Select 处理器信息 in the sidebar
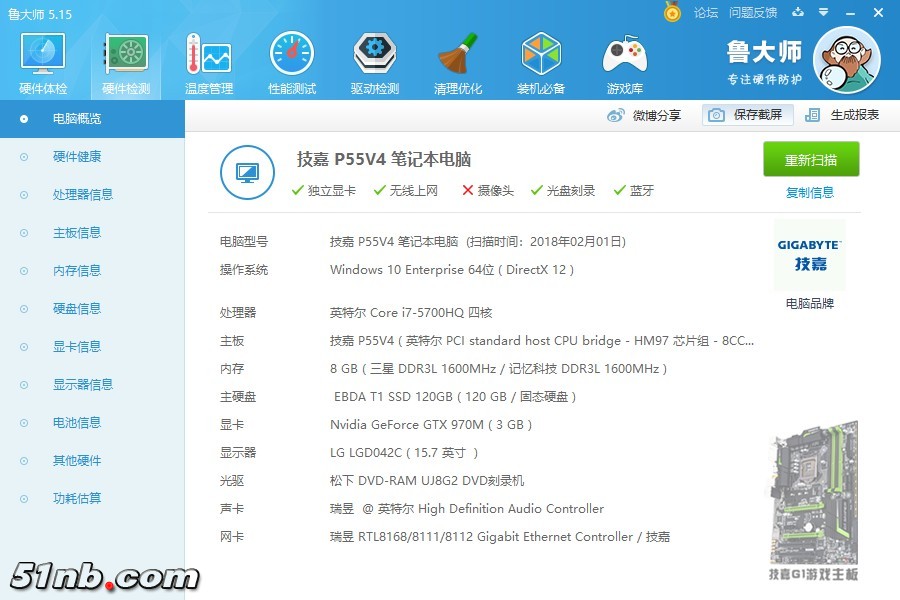The image size is (900, 600). point(83,195)
